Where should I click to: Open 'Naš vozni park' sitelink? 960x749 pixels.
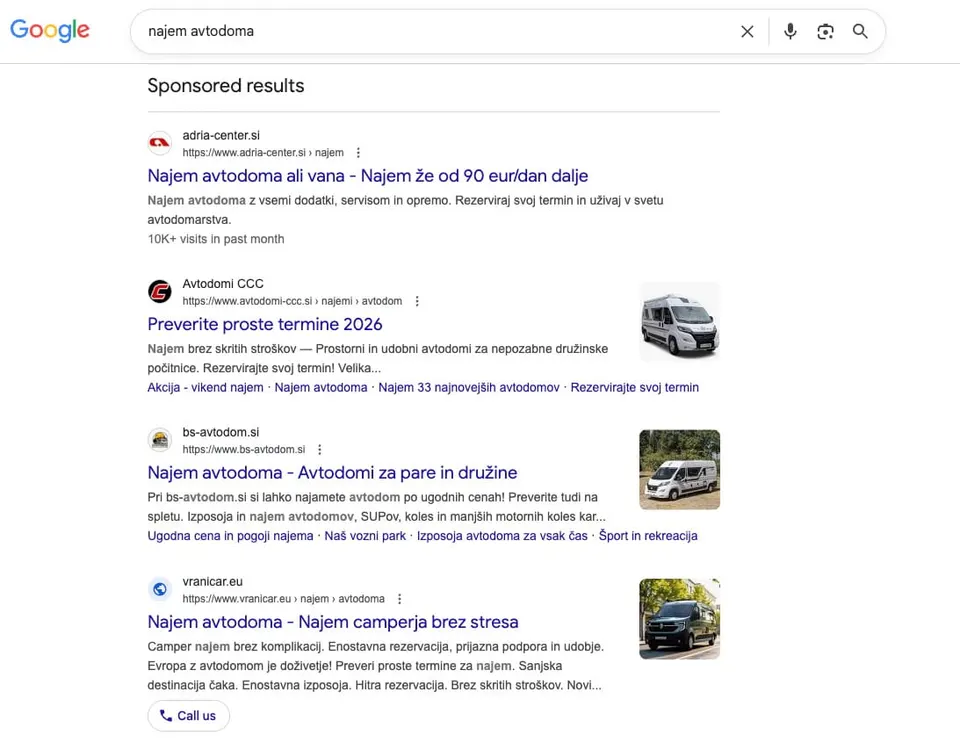[x=365, y=536]
